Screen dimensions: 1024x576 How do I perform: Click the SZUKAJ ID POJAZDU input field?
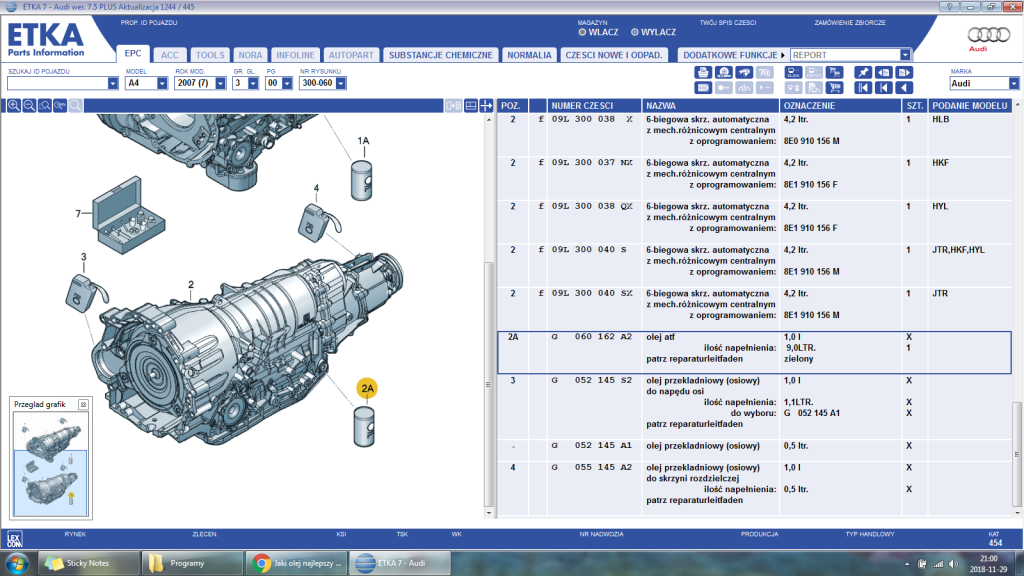57,84
